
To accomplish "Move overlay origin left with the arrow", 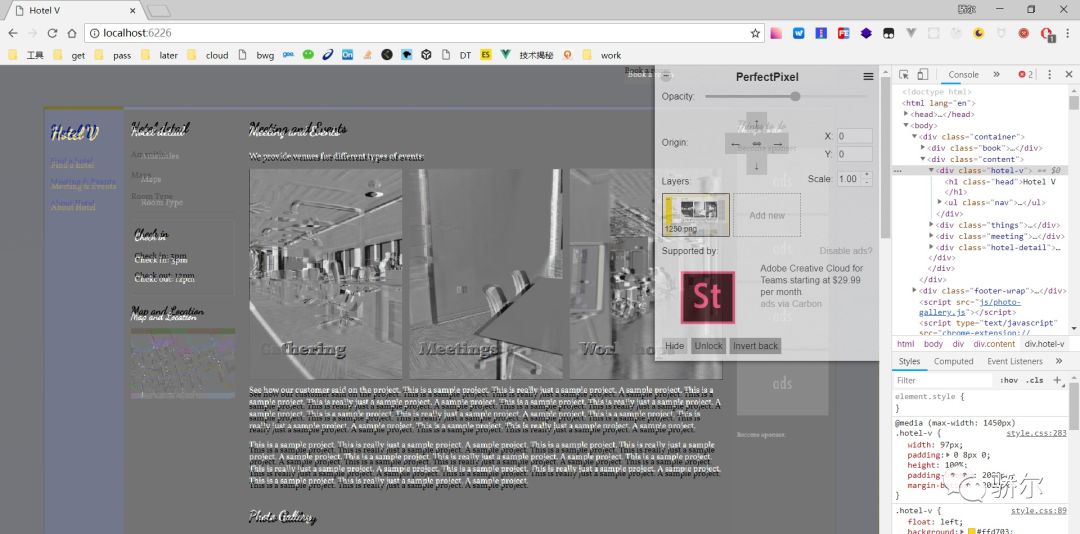I will click(736, 143).
